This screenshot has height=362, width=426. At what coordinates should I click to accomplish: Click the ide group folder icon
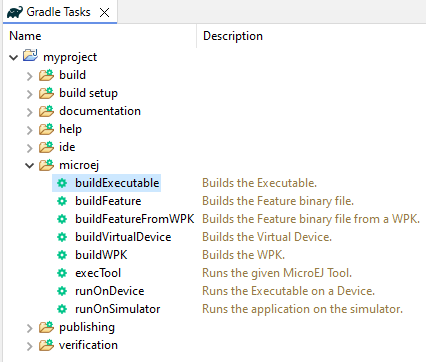point(46,147)
